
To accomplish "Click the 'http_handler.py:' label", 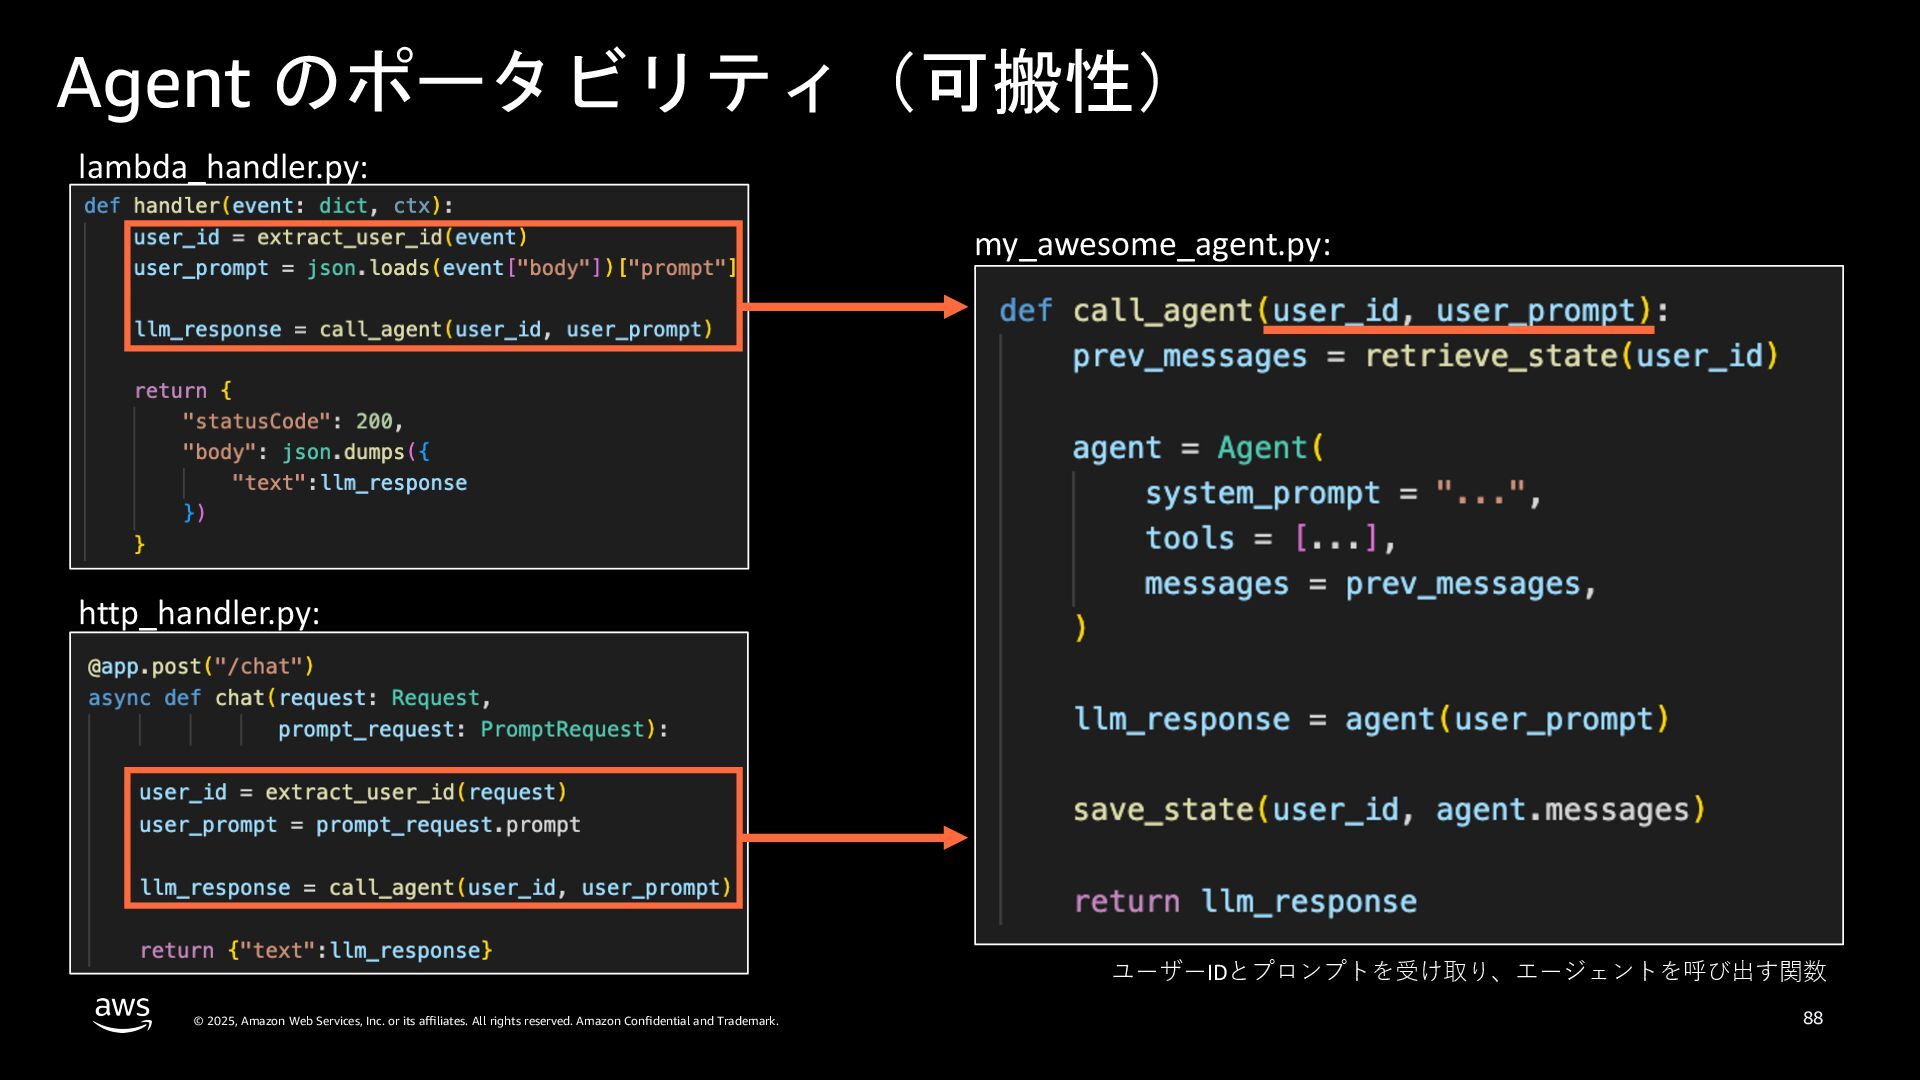I will click(x=199, y=612).
